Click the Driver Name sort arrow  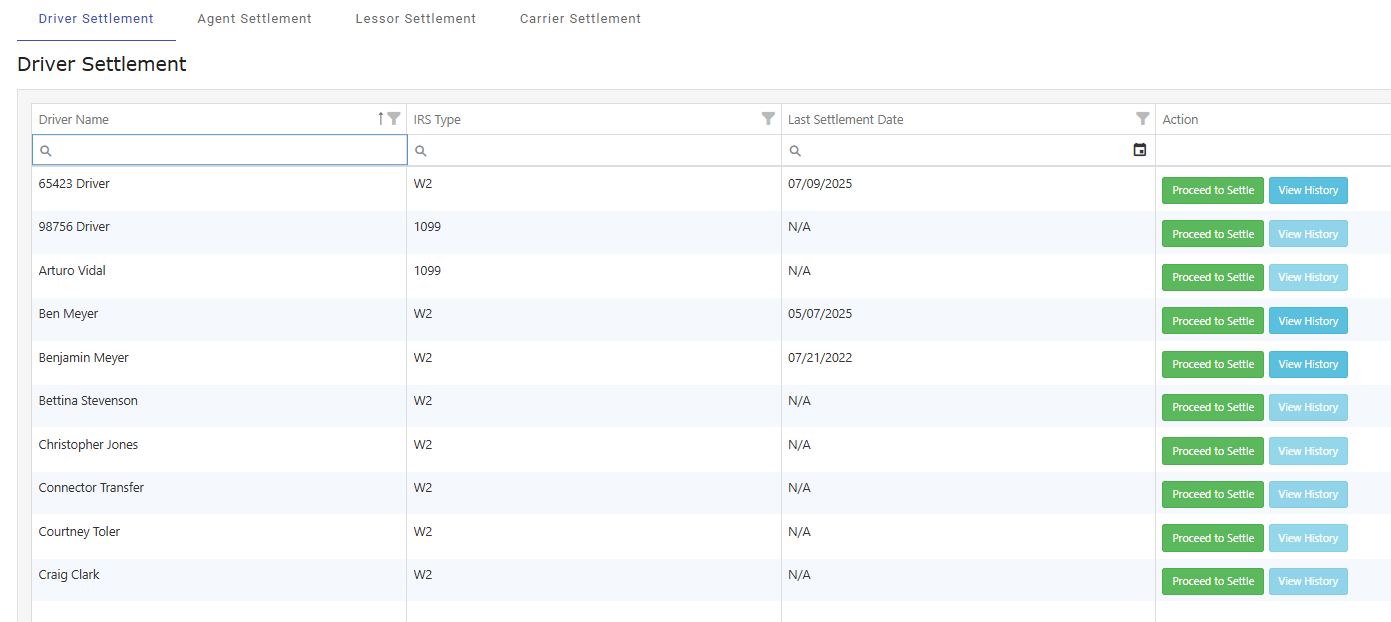click(380, 119)
